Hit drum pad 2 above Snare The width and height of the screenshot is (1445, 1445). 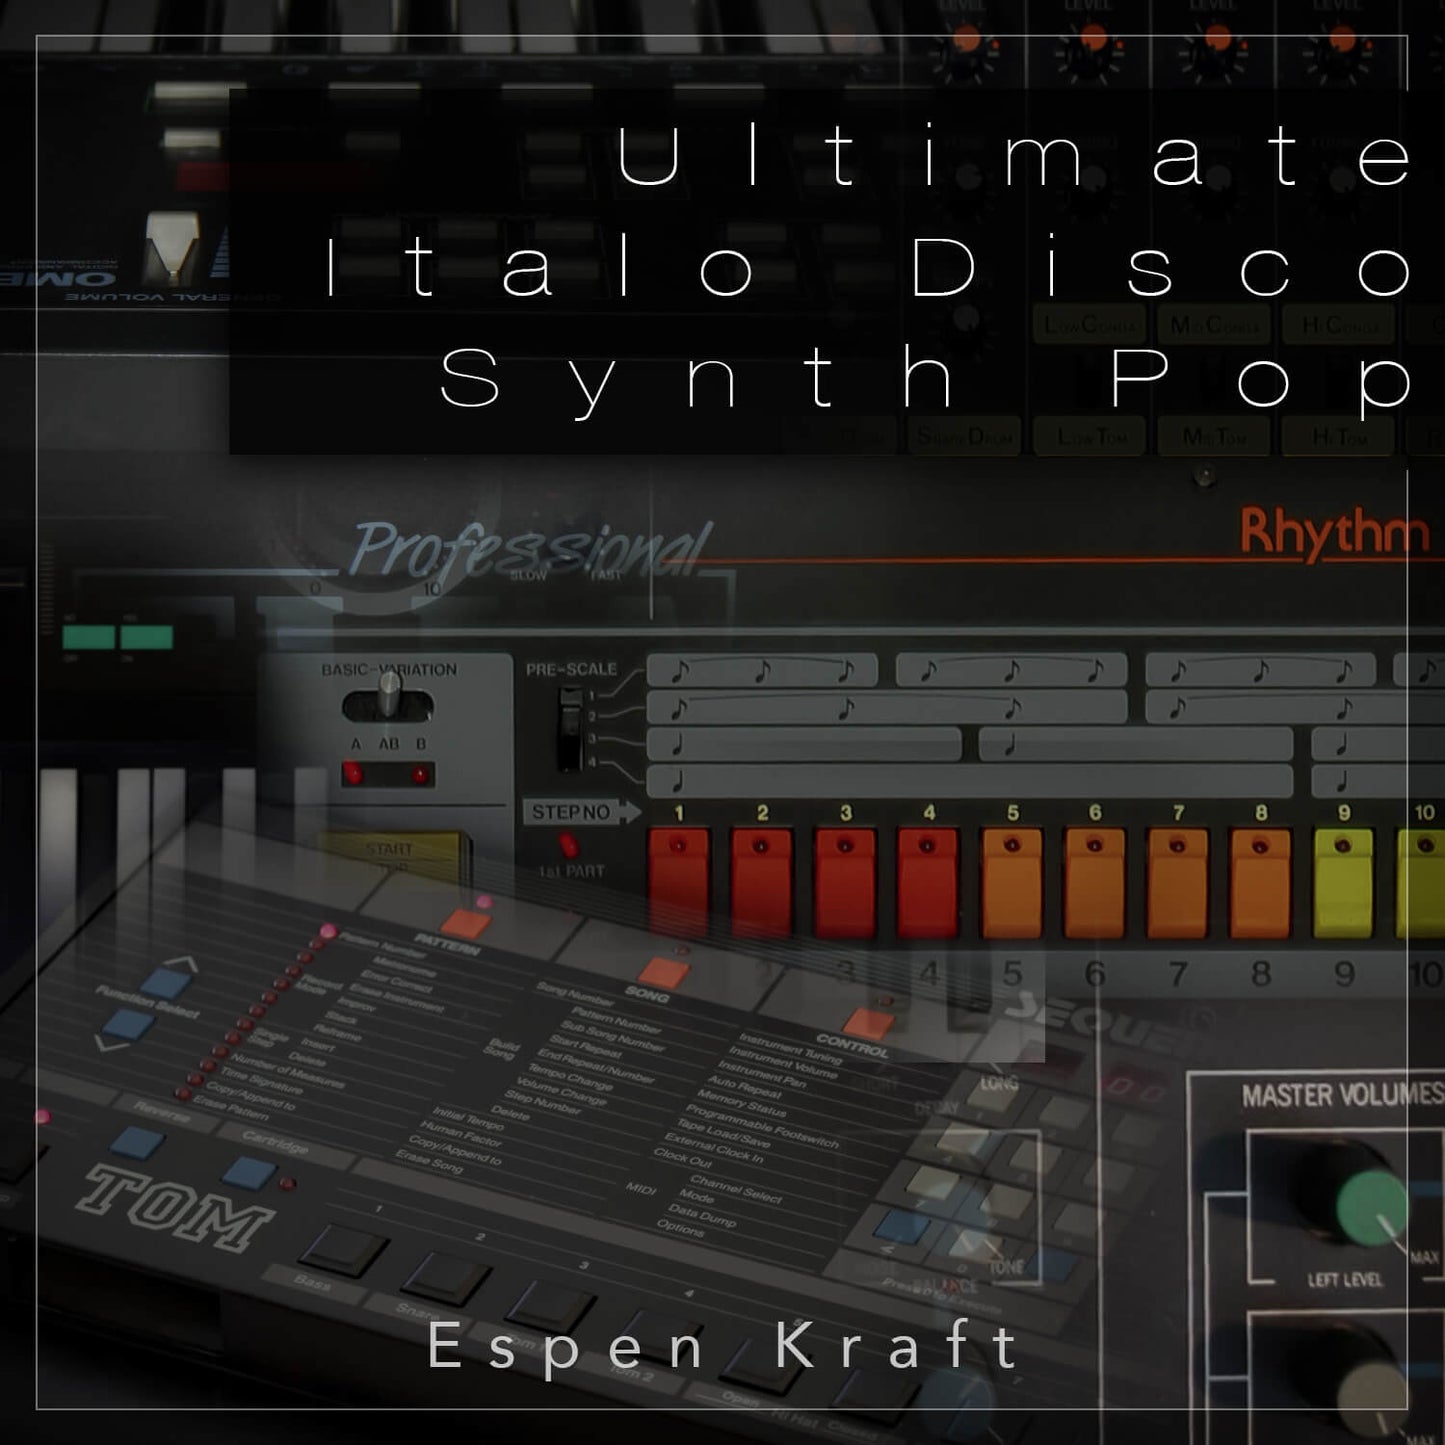coord(447,1279)
